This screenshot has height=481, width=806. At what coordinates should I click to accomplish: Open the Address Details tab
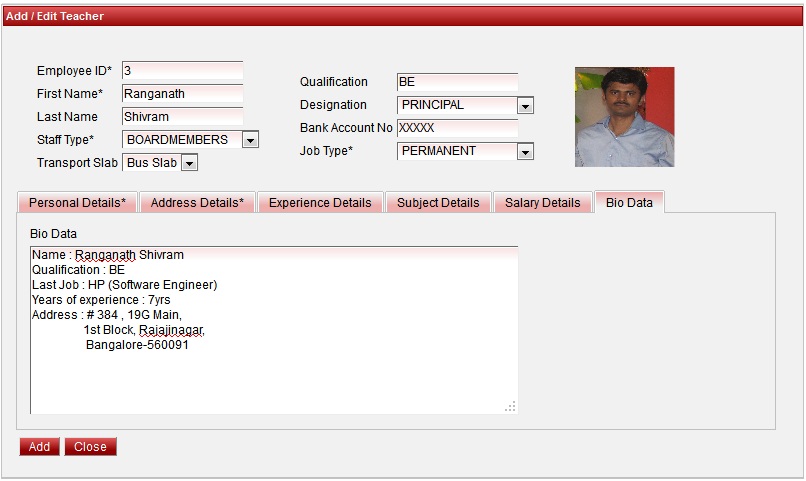tap(197, 202)
